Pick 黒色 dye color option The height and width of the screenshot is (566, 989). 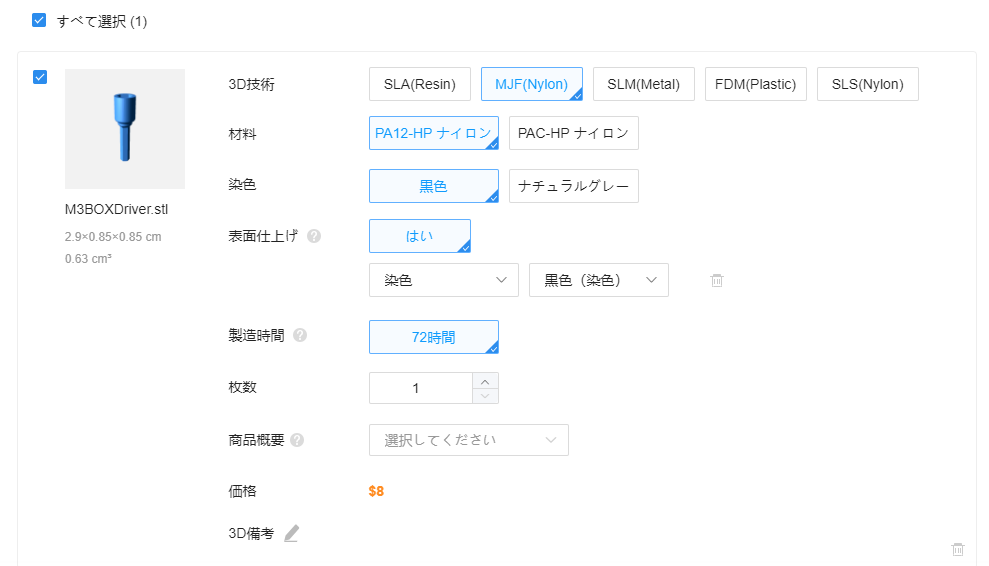434,186
